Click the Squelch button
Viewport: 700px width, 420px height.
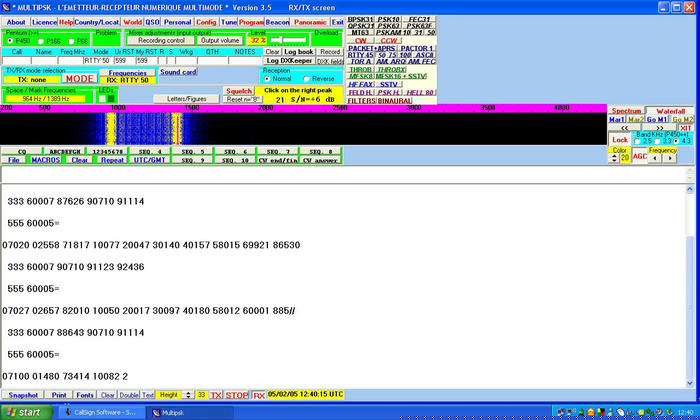238,91
